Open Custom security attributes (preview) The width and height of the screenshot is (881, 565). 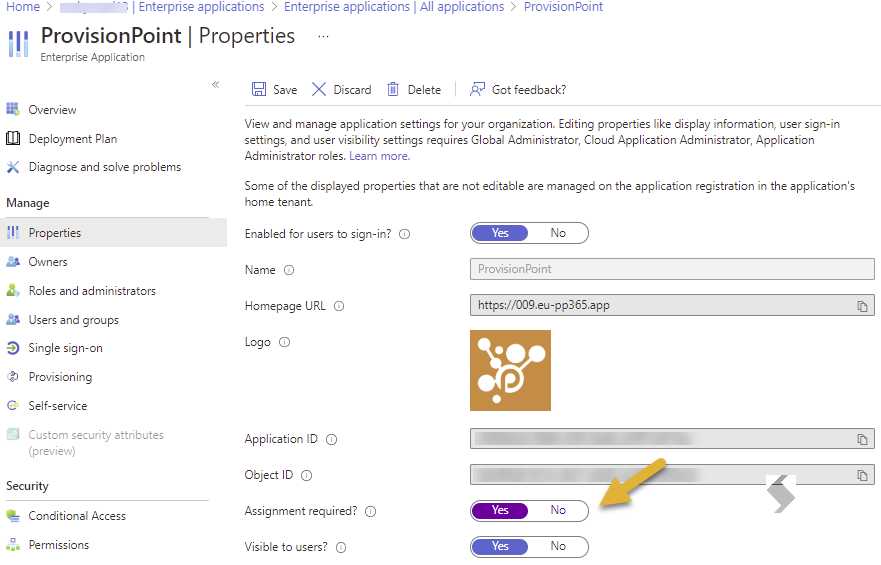point(96,443)
